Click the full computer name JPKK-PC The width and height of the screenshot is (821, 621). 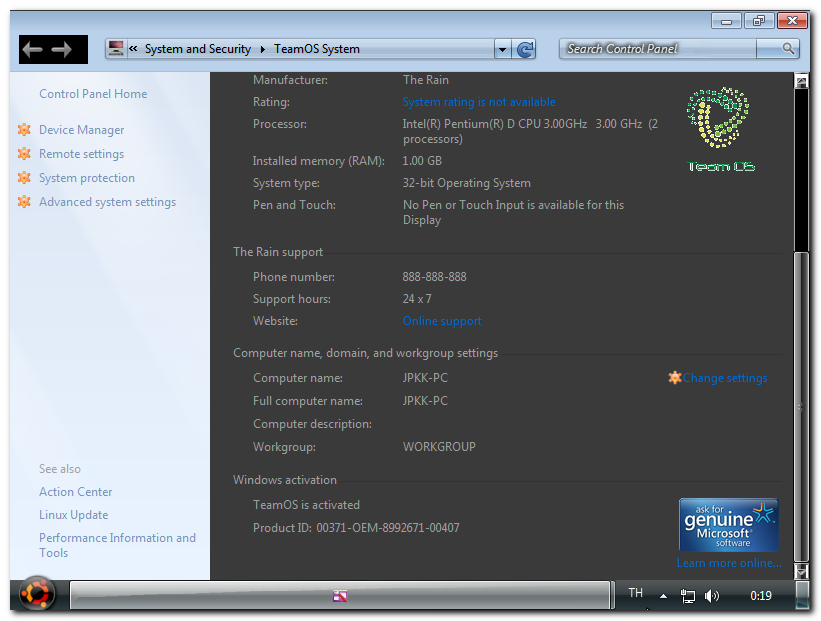[425, 401]
